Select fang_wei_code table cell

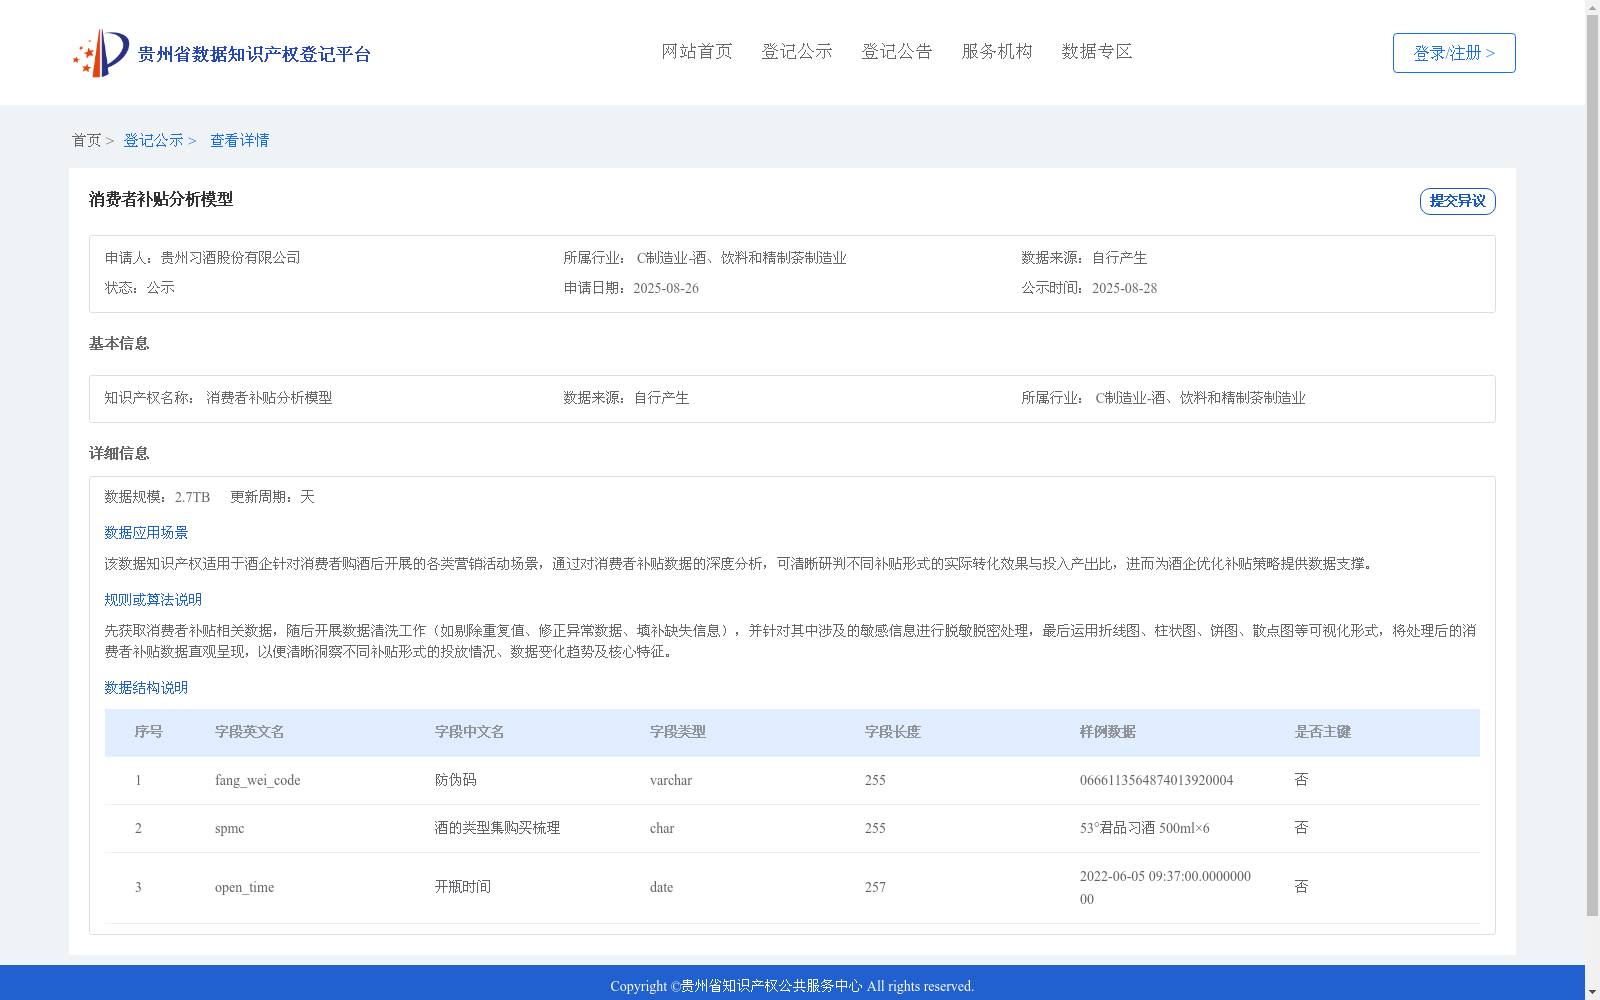257,780
